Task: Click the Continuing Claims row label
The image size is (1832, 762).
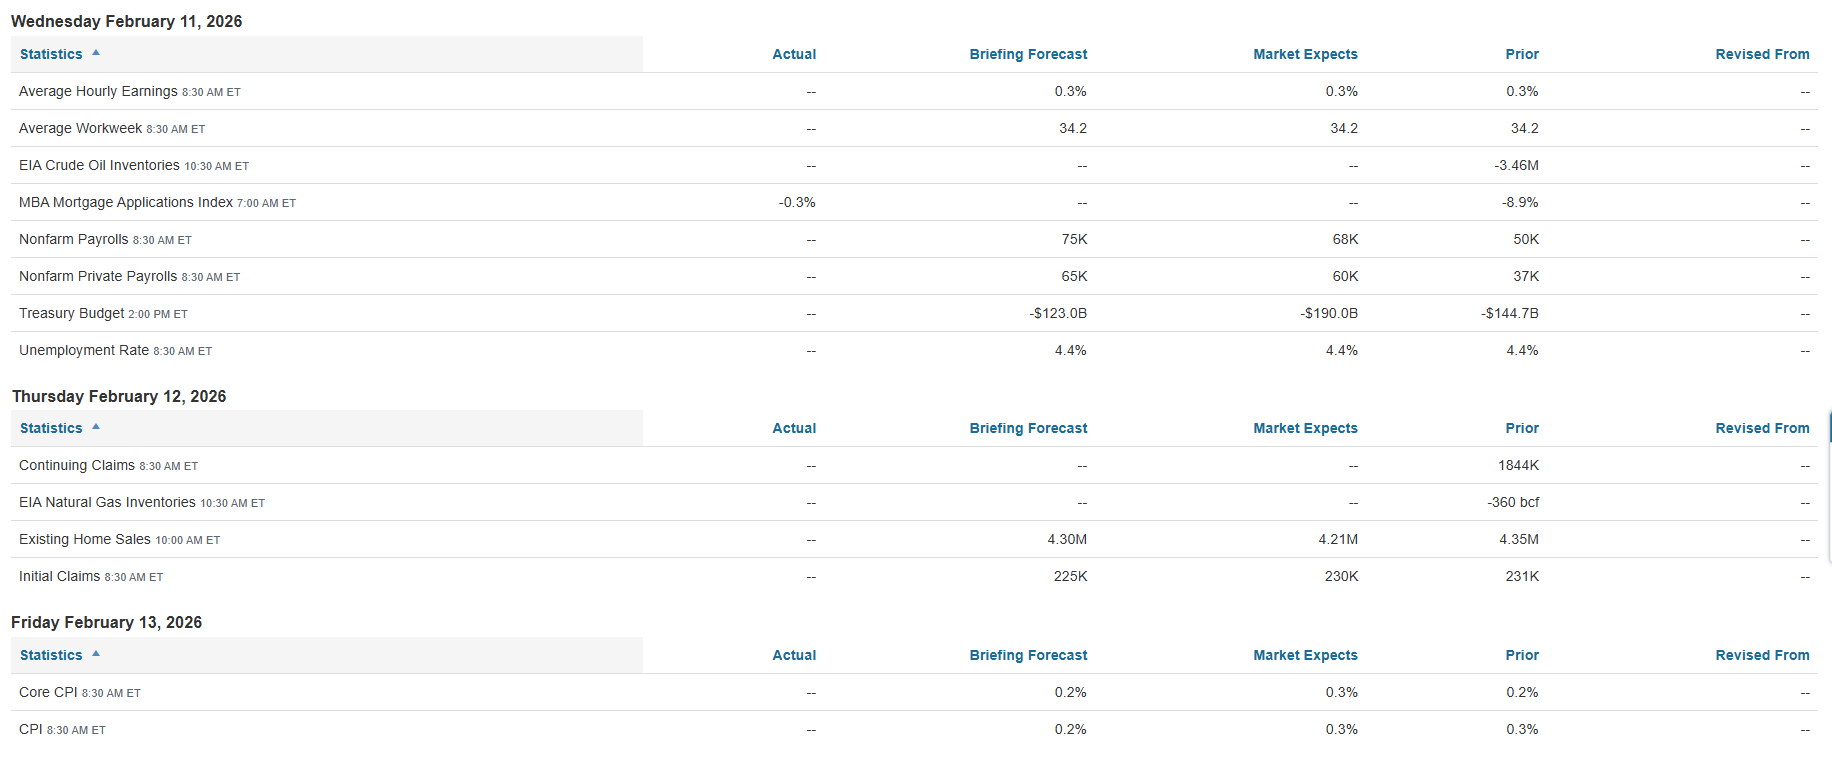Action: pyautogui.click(x=77, y=466)
